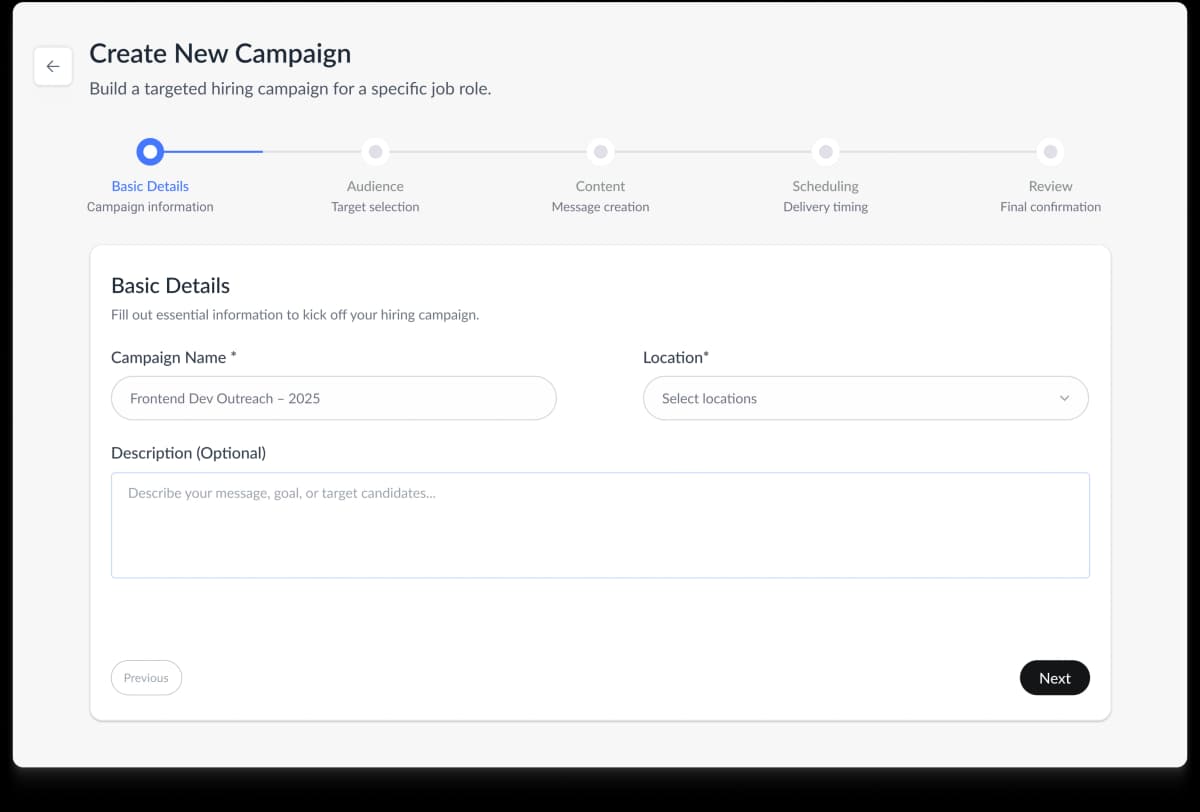Select the Audience step circle
This screenshot has width=1200, height=812.
click(375, 151)
